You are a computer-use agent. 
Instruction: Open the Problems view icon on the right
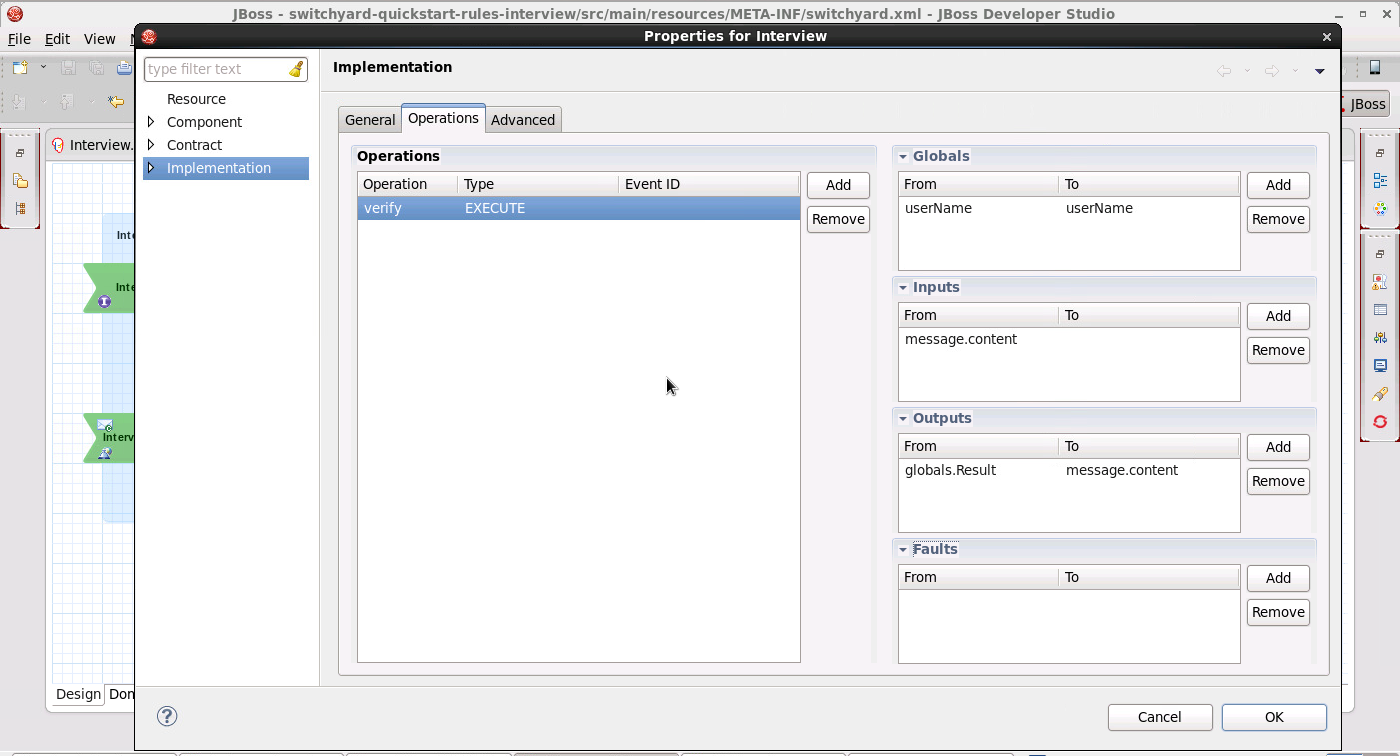tap(1380, 282)
